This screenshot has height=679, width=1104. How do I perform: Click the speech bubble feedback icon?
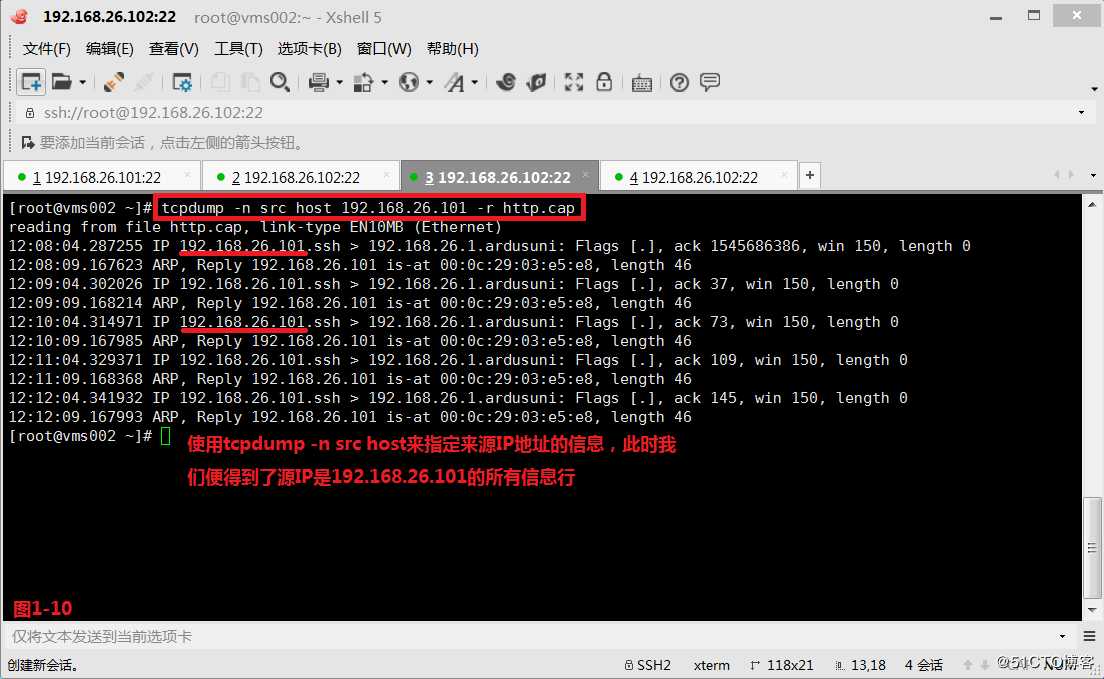[x=710, y=82]
